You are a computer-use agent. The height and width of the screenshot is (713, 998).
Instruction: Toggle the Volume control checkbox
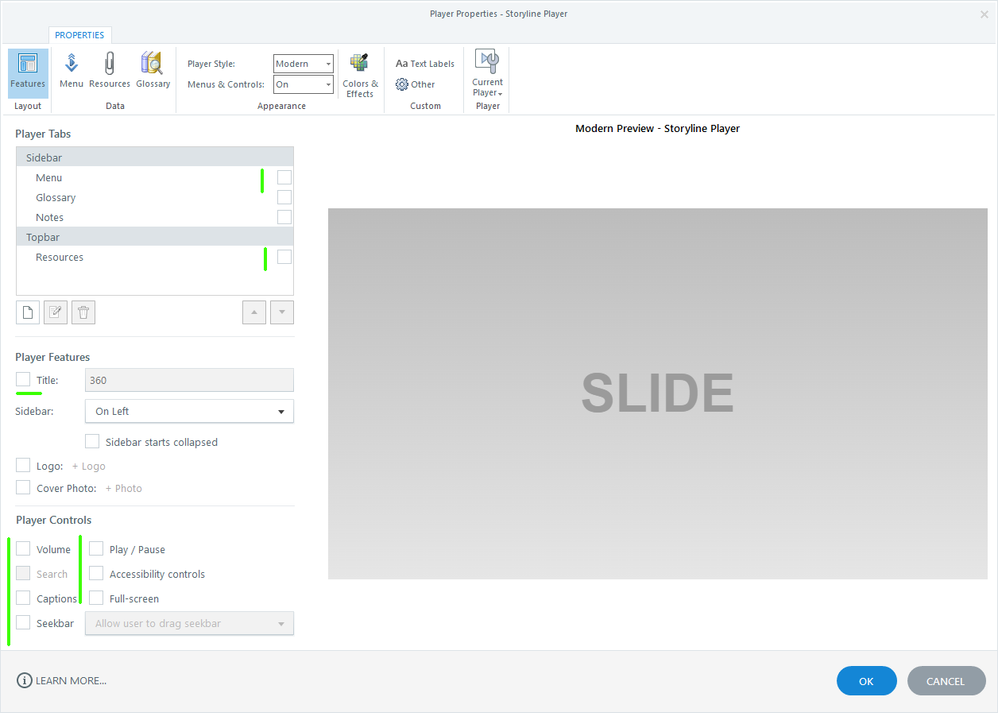[x=23, y=549]
